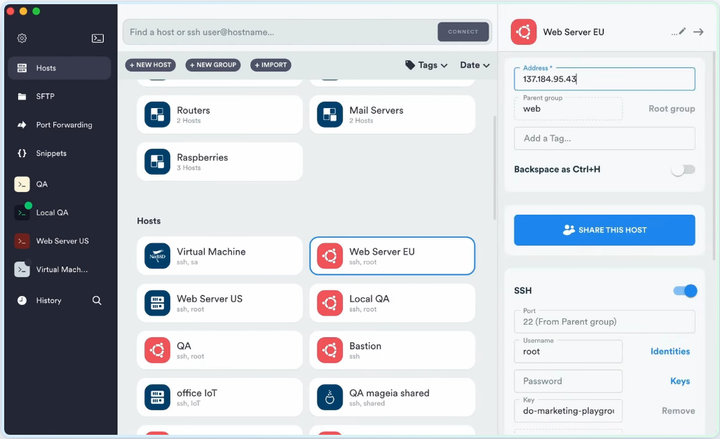Select the office IoT host name
720x439 pixels.
click(x=197, y=393)
